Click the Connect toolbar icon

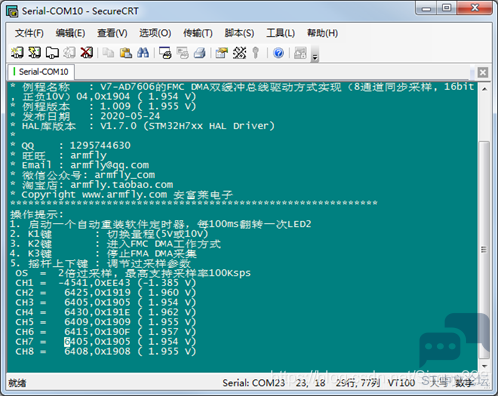coord(17,53)
